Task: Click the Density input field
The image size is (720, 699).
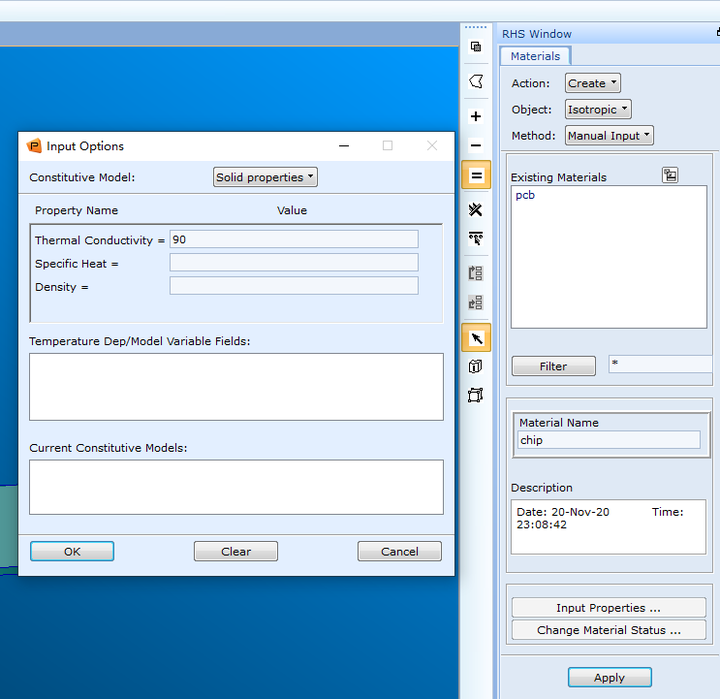Action: pyautogui.click(x=294, y=286)
